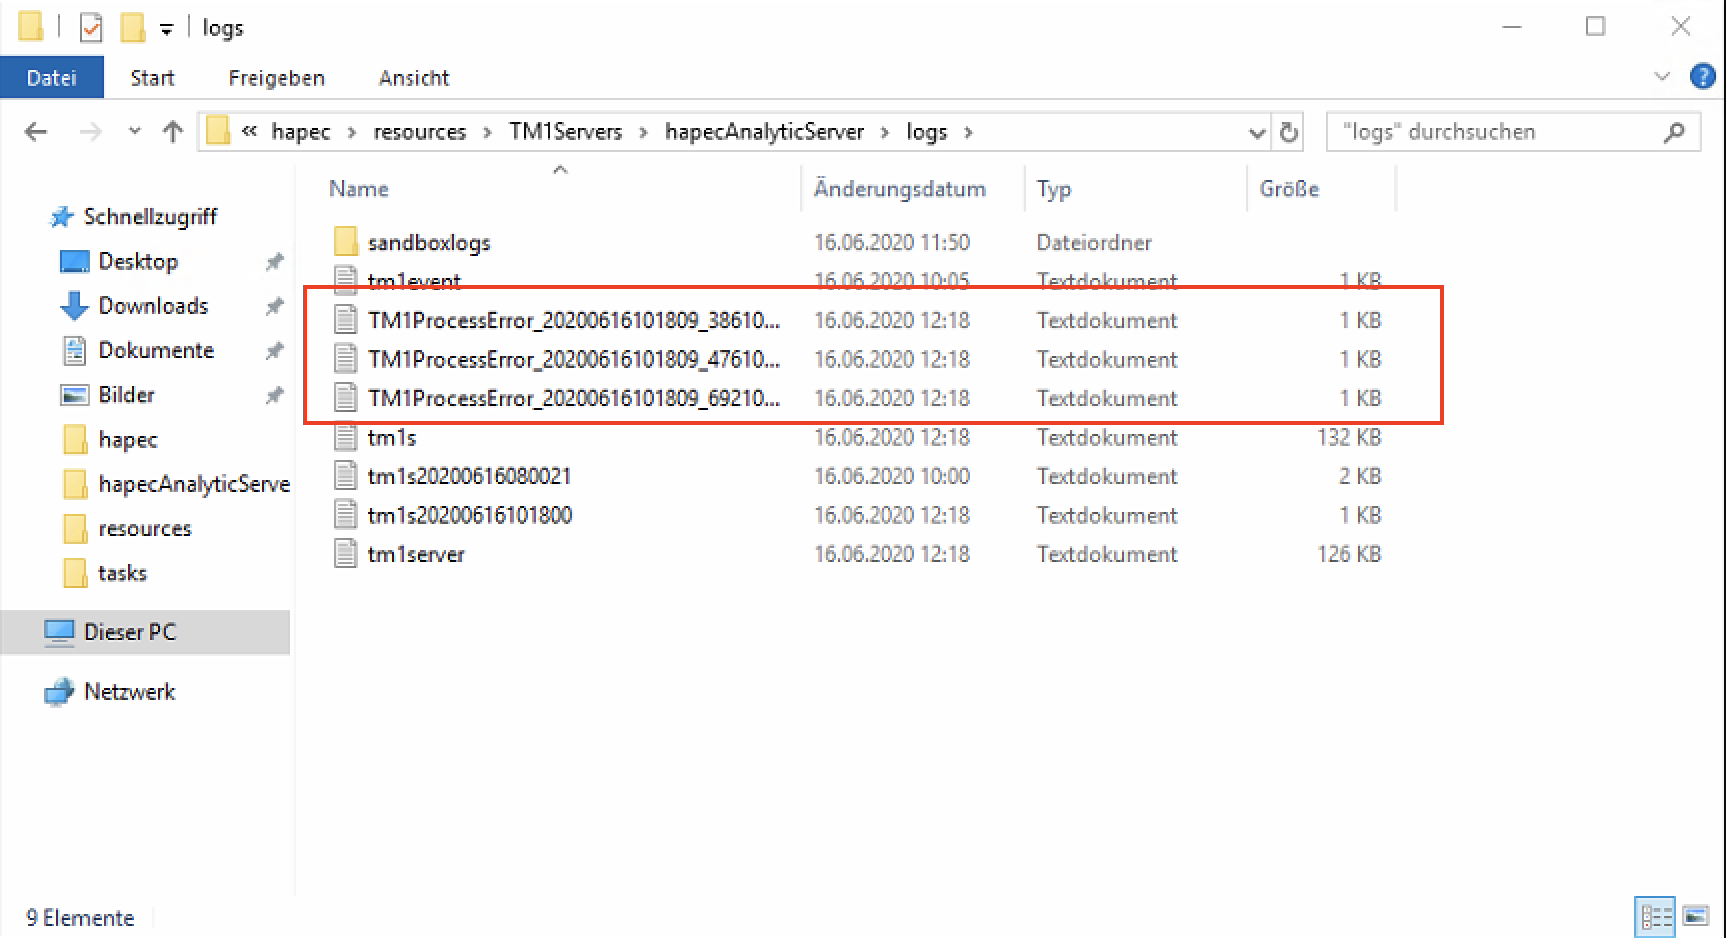Select the tm1server log file
Viewport: 1726px width, 938px height.
click(x=416, y=555)
